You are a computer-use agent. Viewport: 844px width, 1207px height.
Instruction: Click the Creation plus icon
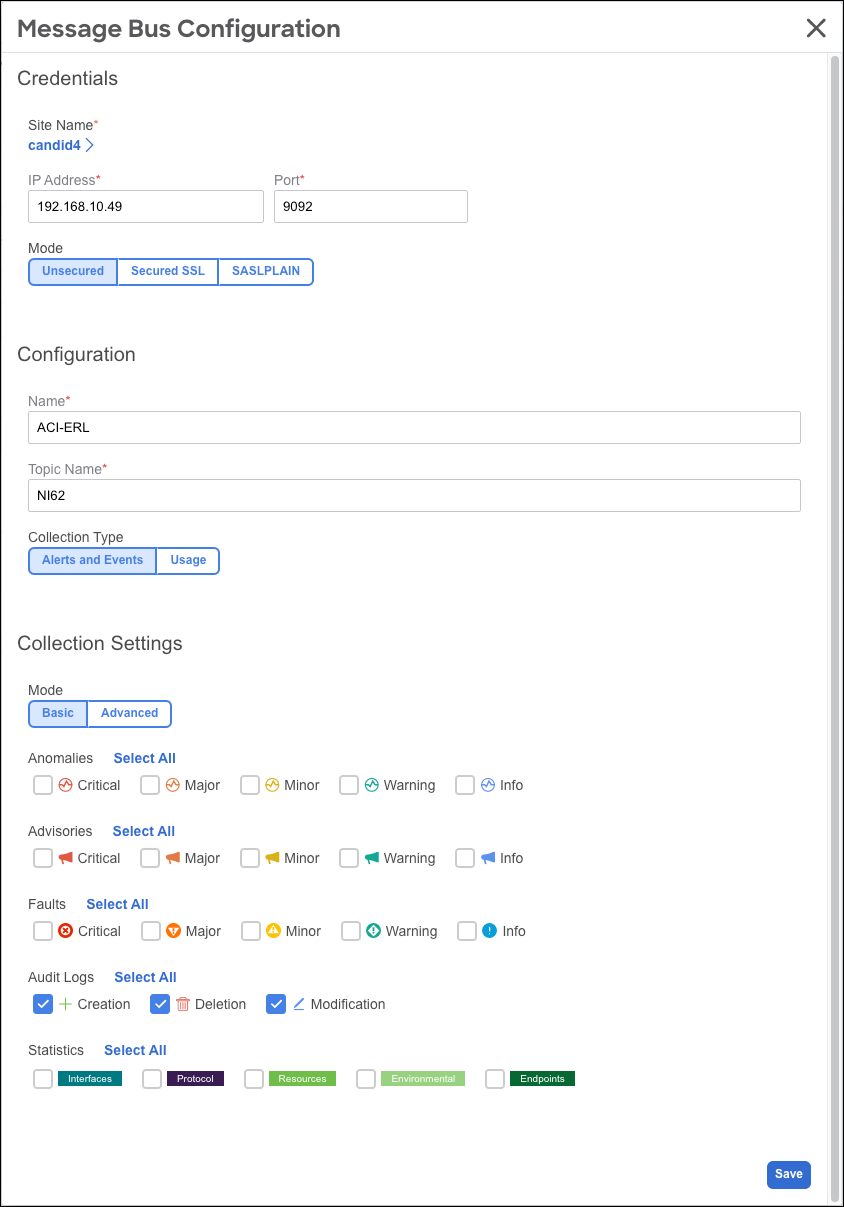67,1004
